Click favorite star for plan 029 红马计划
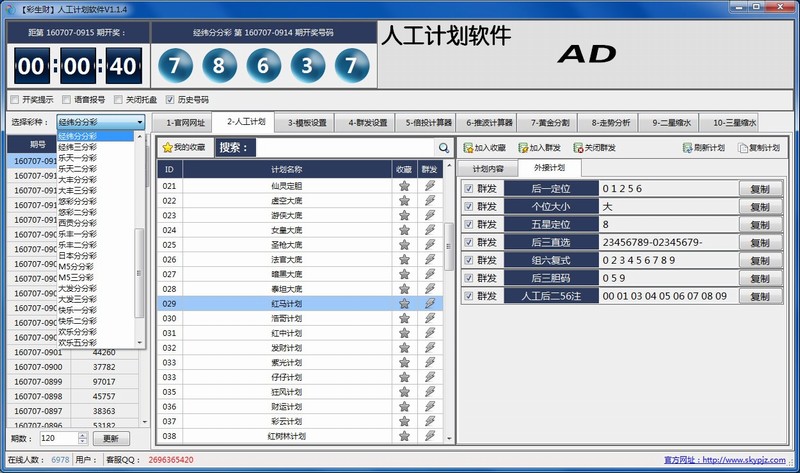800x473 pixels. (404, 303)
